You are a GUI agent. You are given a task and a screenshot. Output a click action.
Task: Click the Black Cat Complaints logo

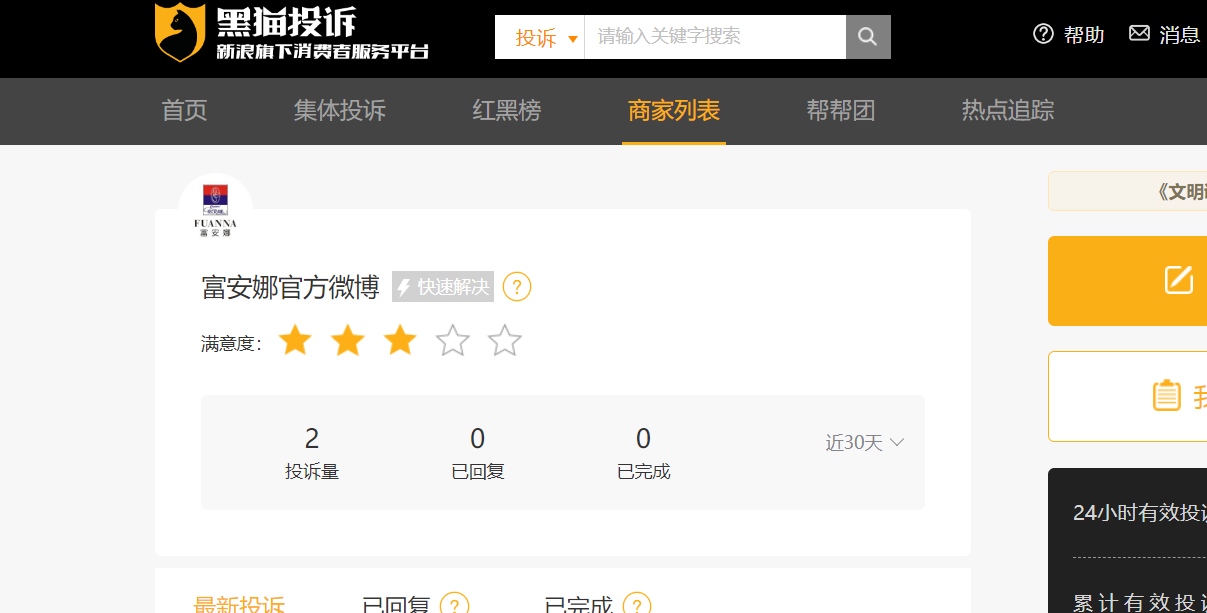(292, 32)
